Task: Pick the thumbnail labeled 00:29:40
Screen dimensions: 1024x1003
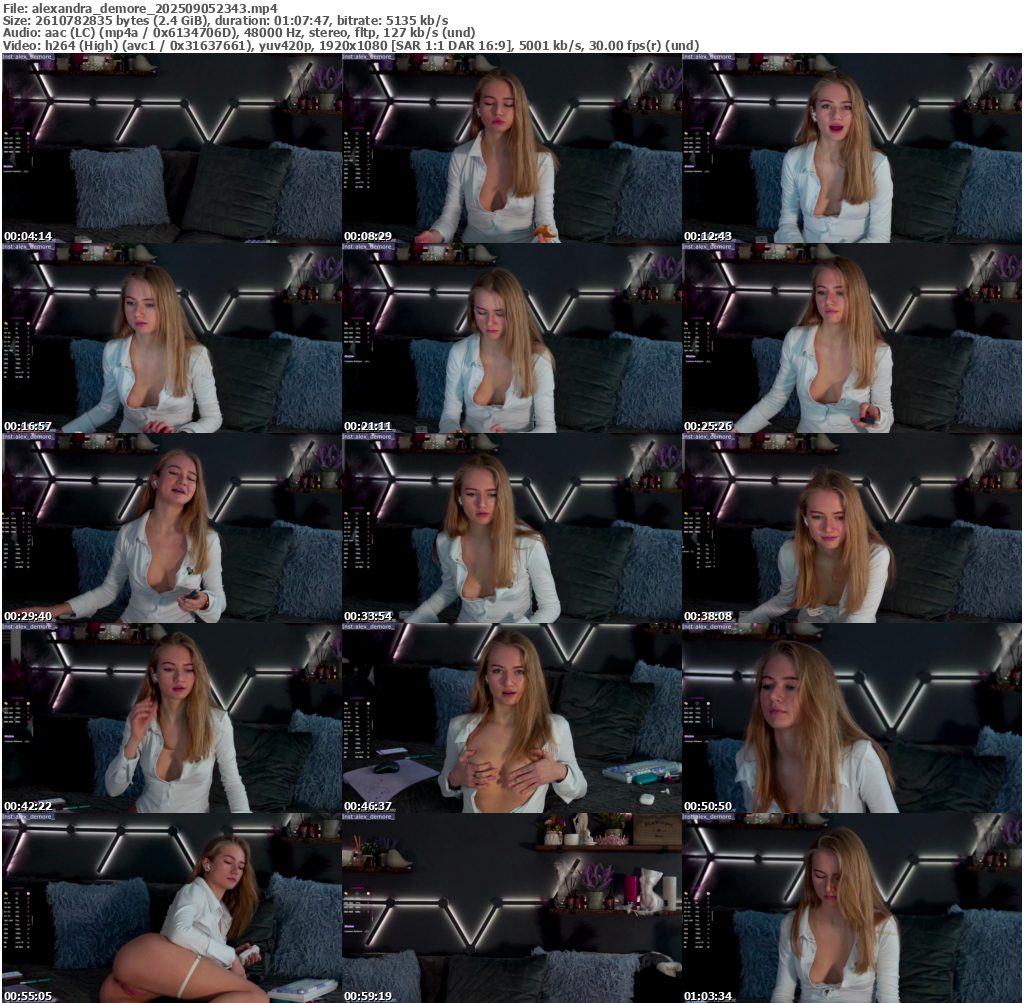Action: 172,528
